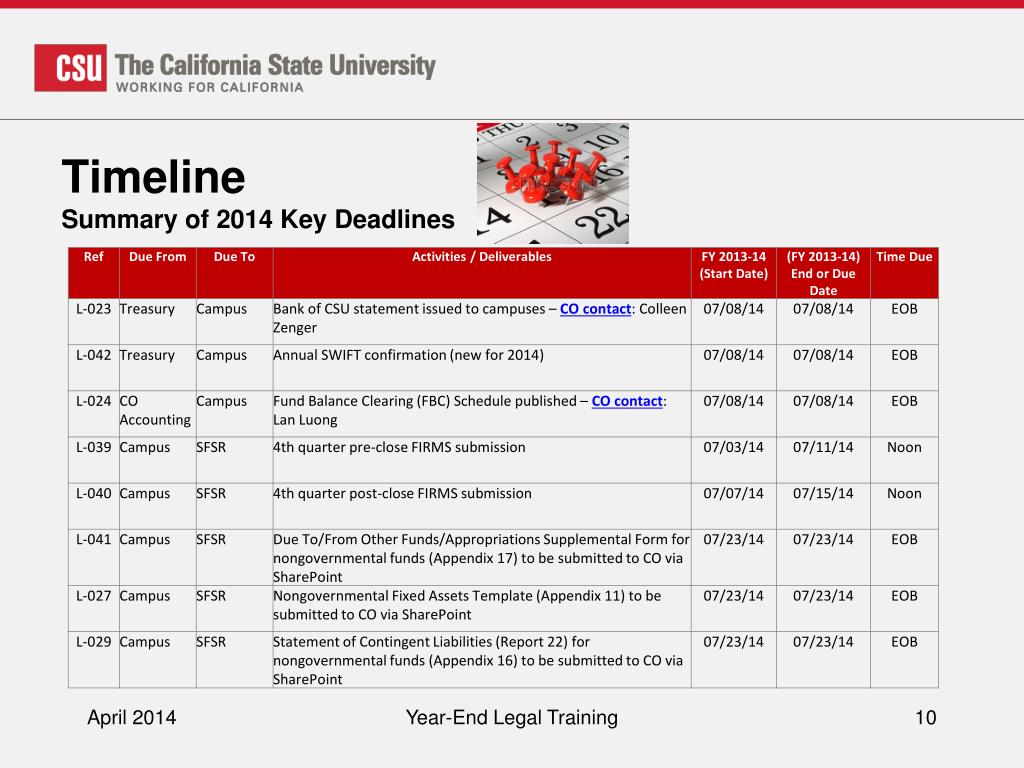Click 'Fund Balance Clearing (FBC) Schedule published' text

pos(424,401)
